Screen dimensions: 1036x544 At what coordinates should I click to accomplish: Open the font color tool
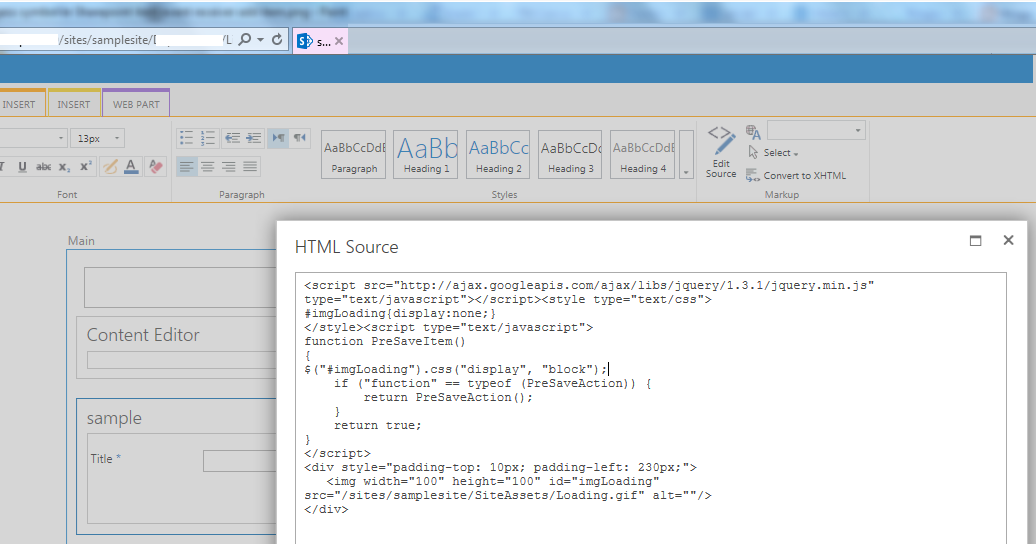(131, 167)
